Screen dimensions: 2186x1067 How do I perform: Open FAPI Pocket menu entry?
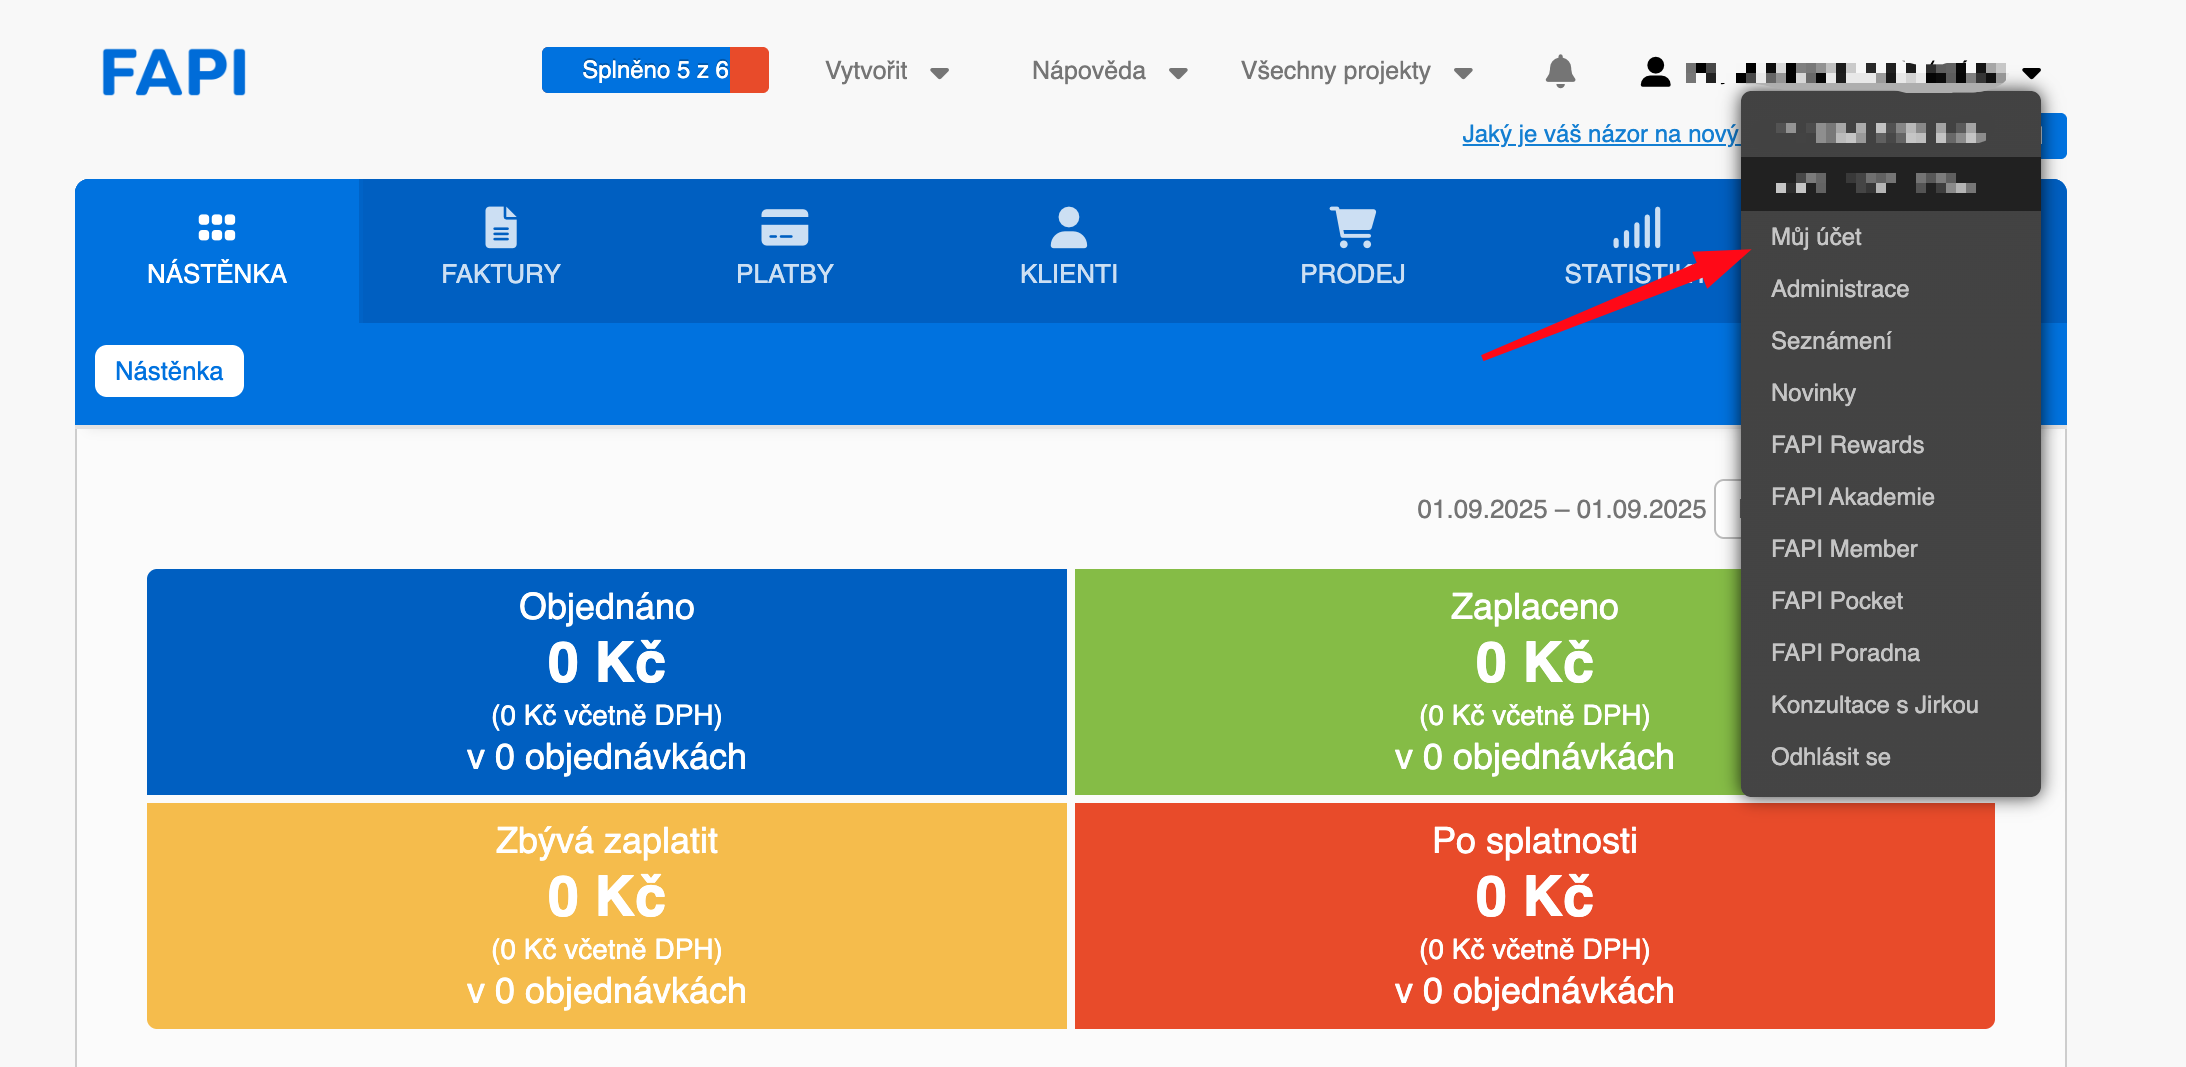coord(1890,601)
